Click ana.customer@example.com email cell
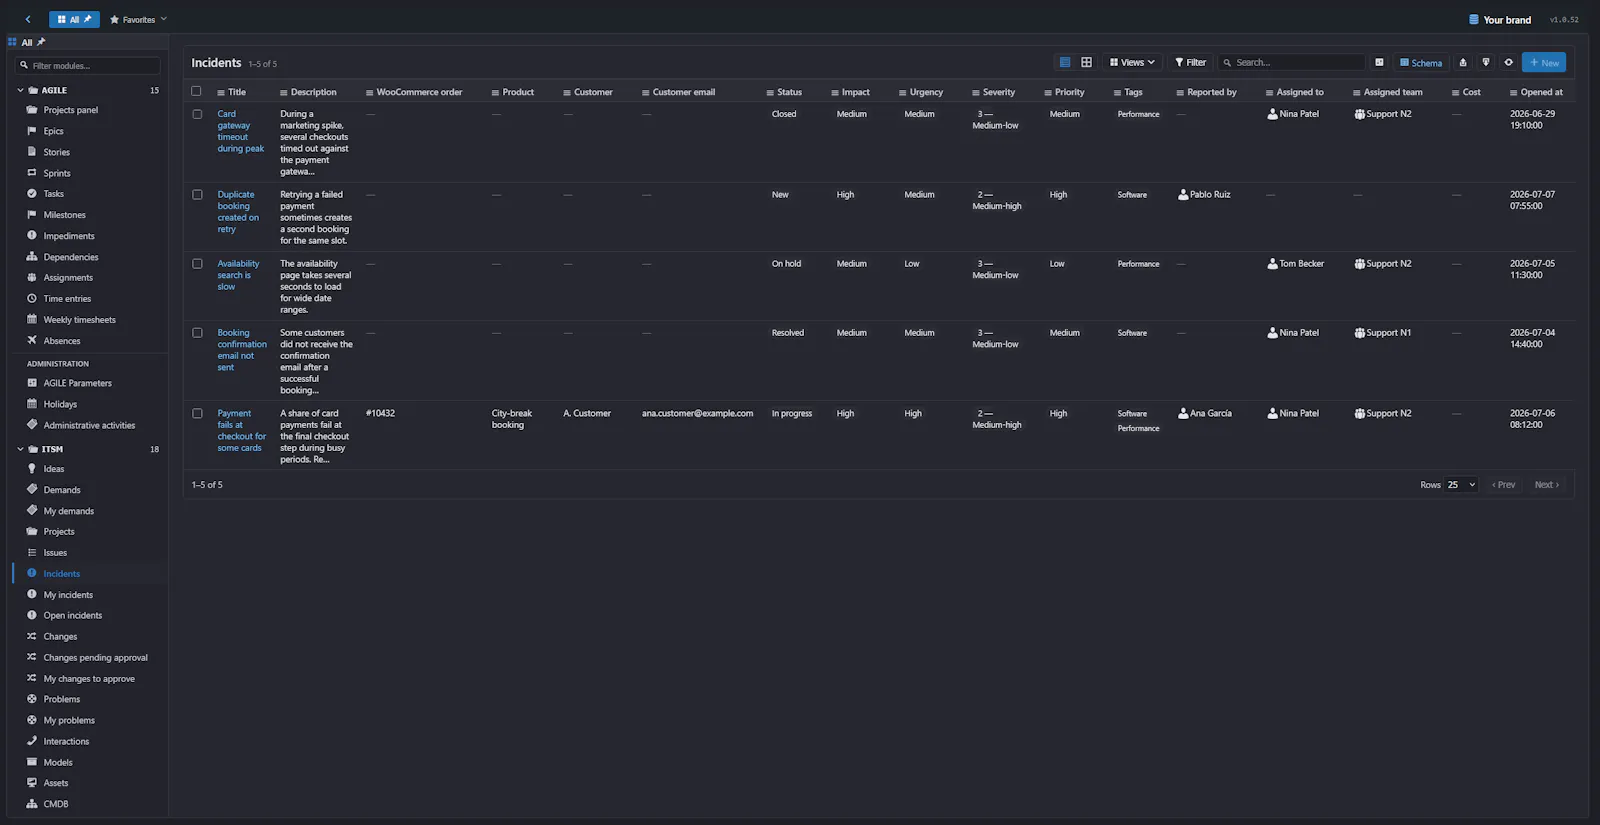The width and height of the screenshot is (1600, 825). (x=697, y=414)
